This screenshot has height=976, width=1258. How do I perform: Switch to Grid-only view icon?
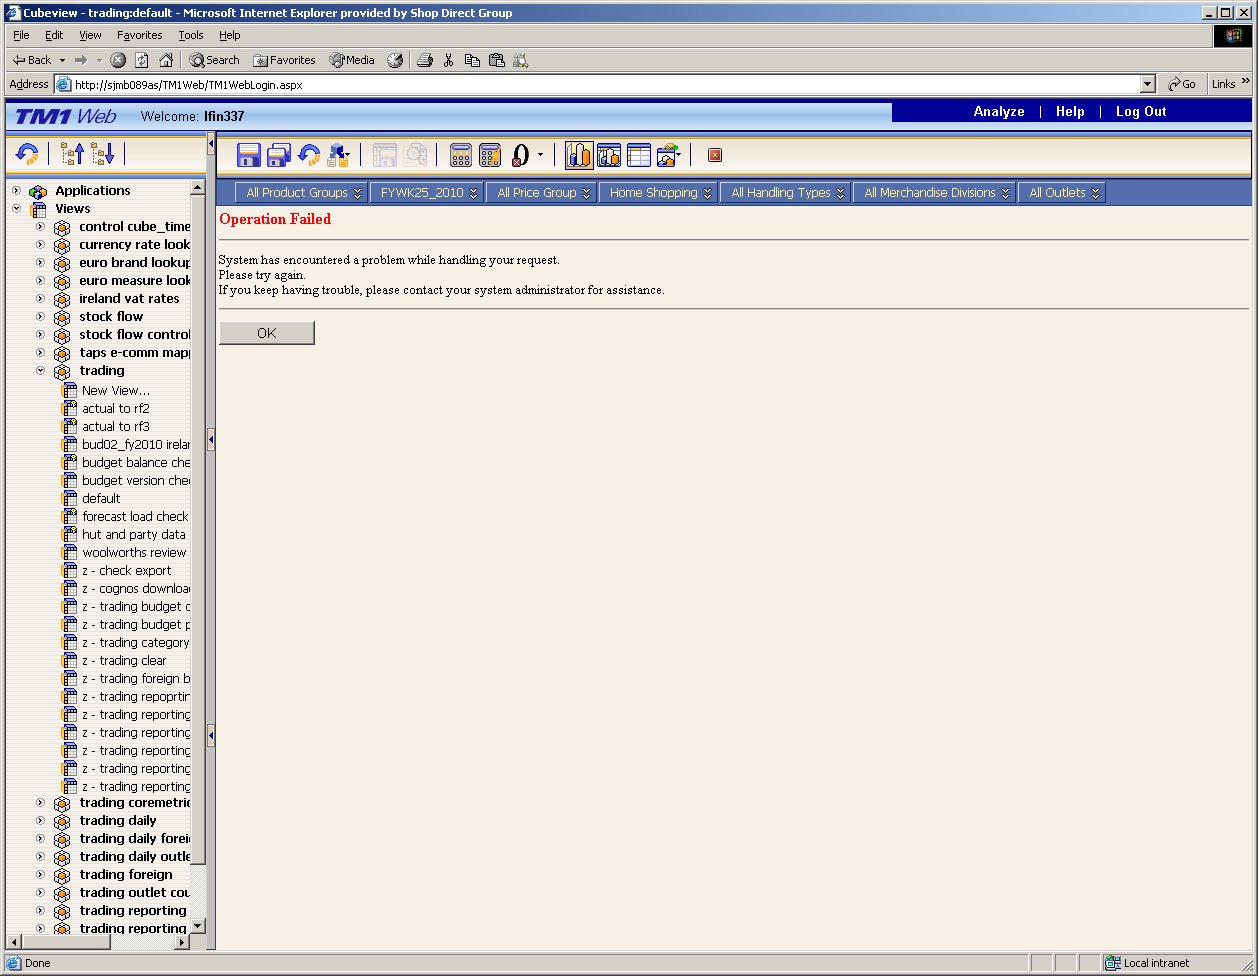coord(638,155)
